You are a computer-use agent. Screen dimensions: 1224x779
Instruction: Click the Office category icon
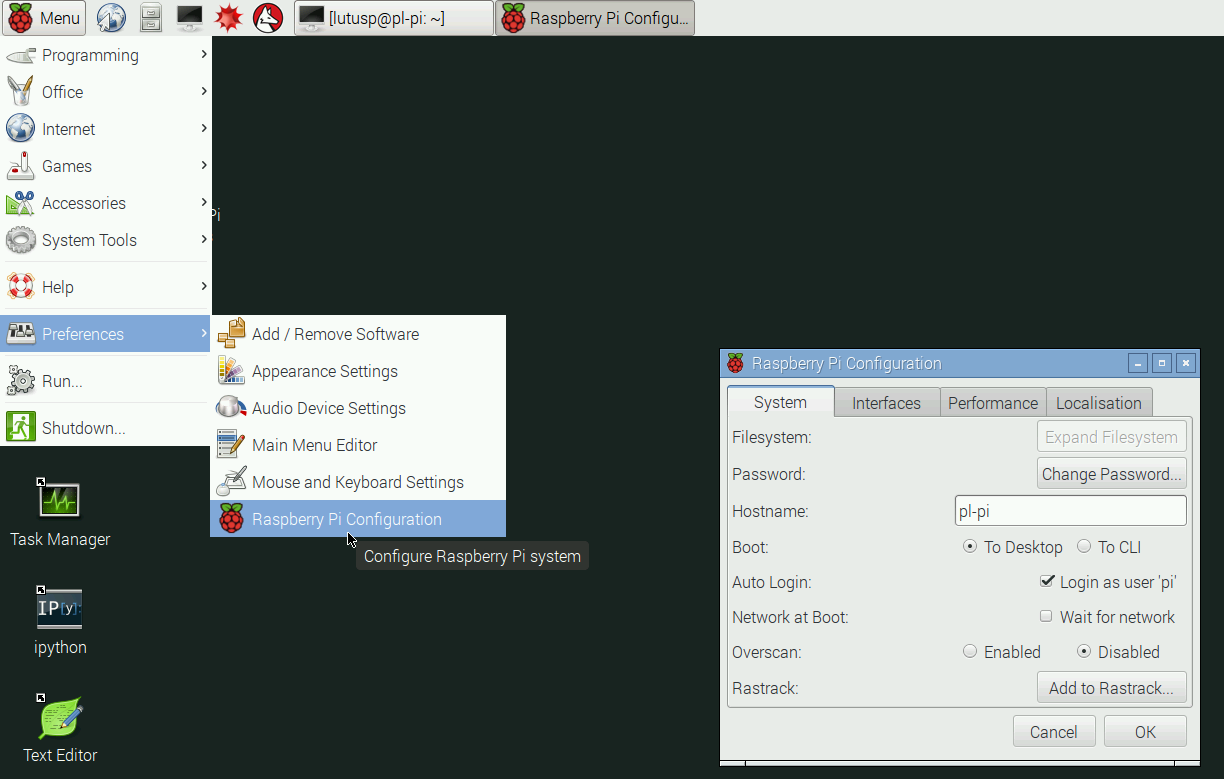[x=21, y=92]
